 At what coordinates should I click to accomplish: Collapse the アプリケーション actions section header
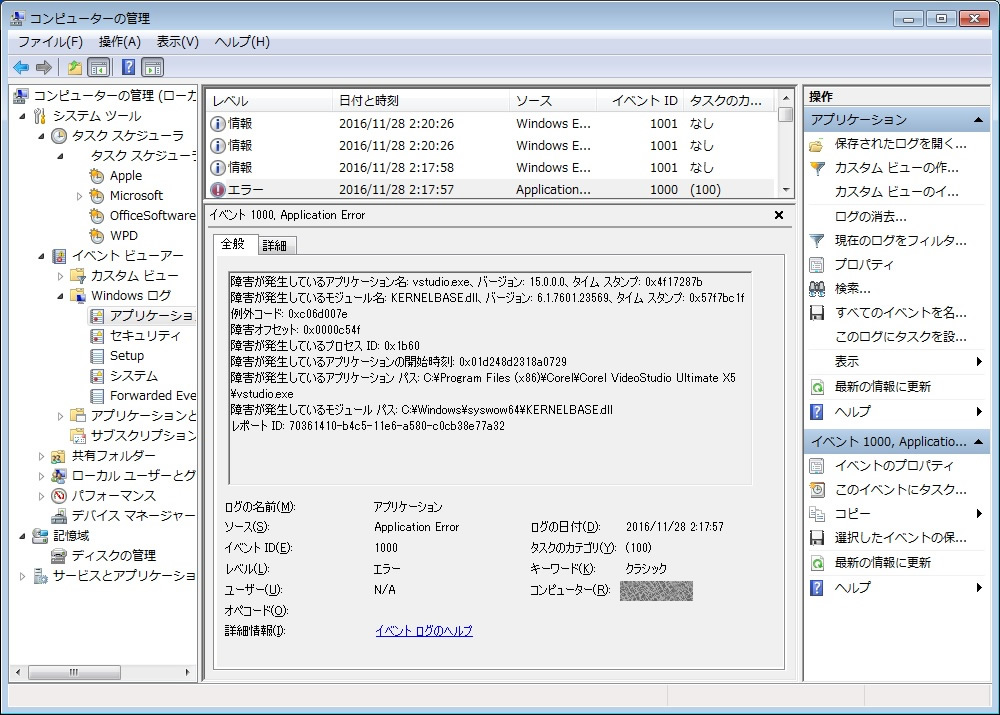tap(978, 120)
